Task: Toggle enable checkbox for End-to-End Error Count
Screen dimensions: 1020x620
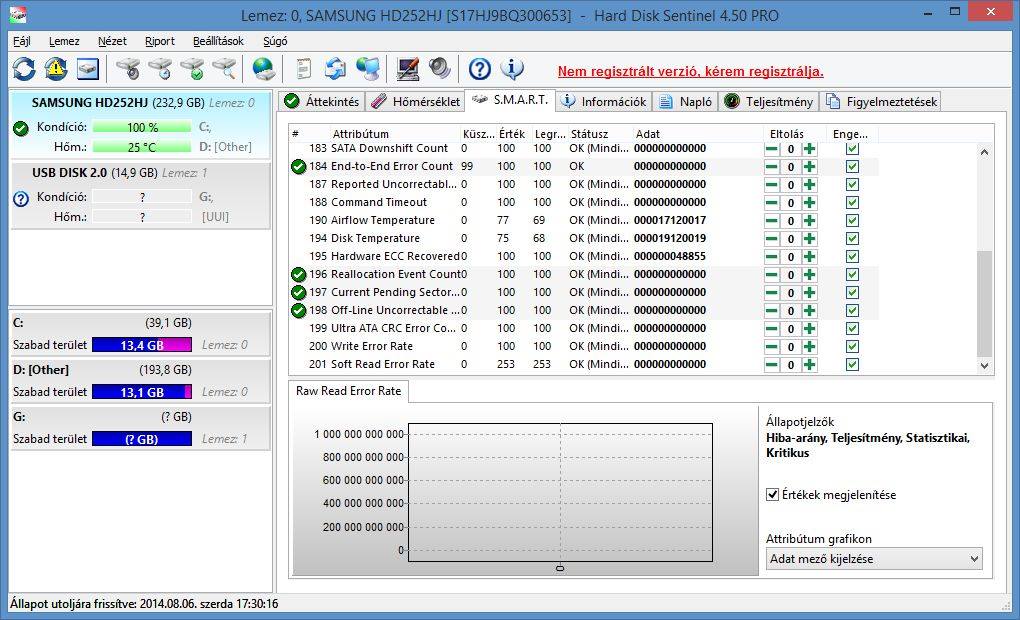Action: click(x=852, y=167)
